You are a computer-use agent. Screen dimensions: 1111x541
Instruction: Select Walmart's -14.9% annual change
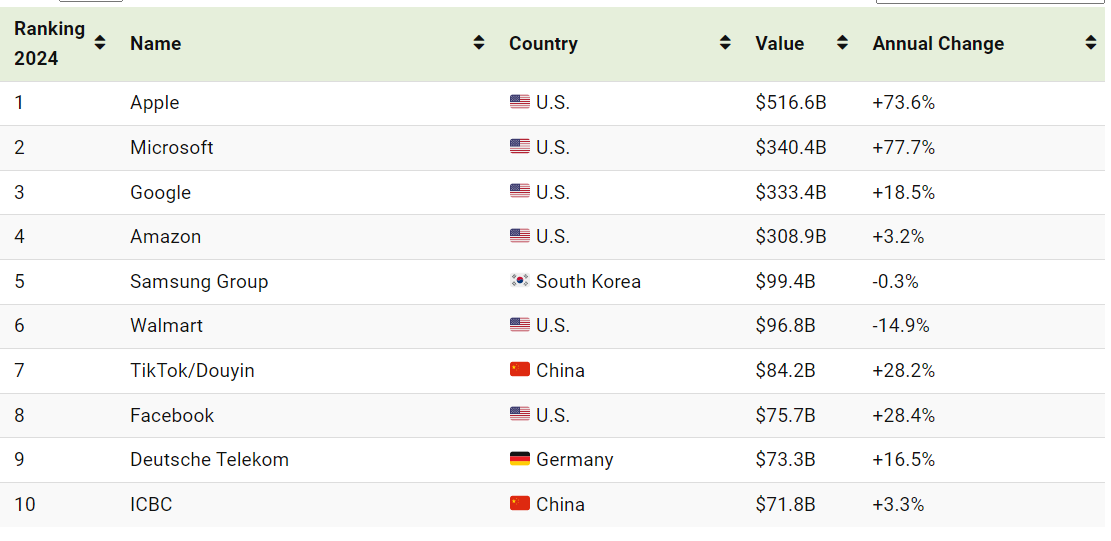901,326
